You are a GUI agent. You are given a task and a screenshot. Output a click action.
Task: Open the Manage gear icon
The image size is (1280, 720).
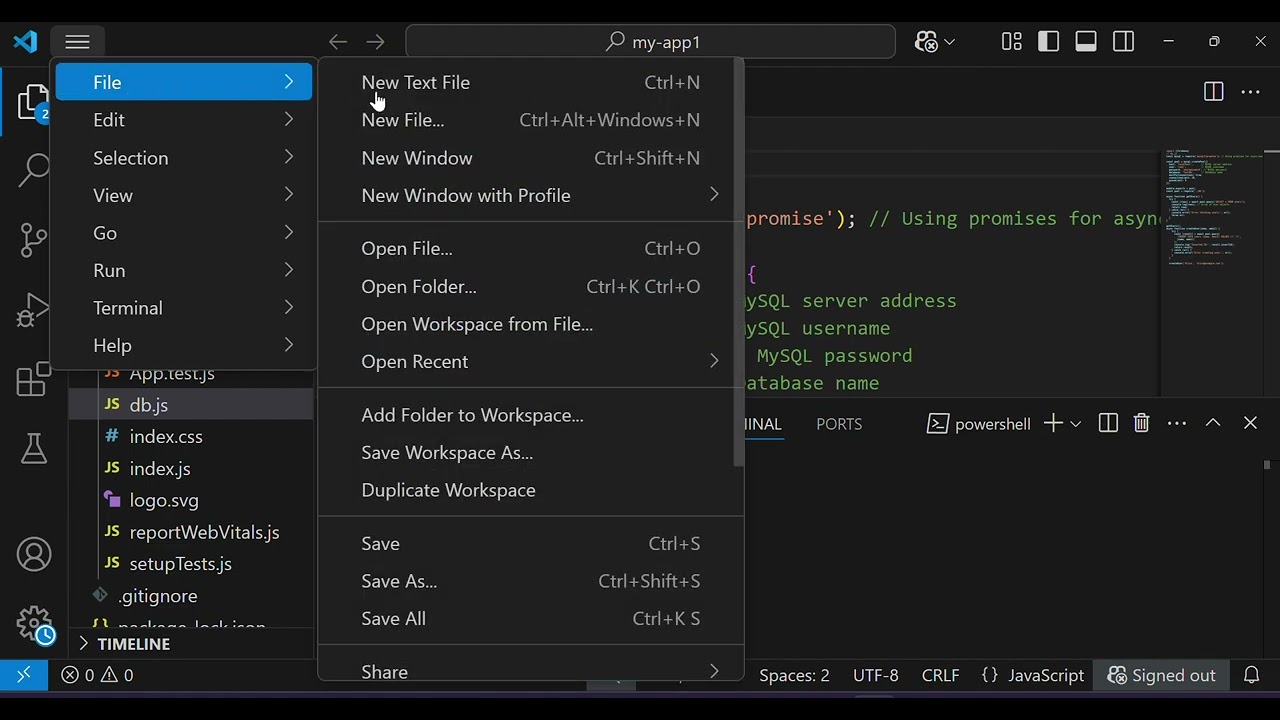33,624
